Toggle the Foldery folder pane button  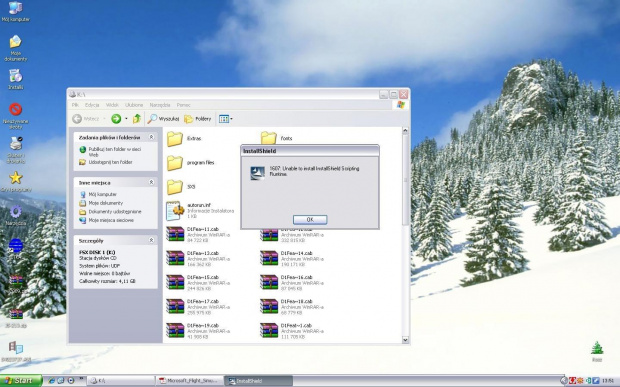coord(198,119)
